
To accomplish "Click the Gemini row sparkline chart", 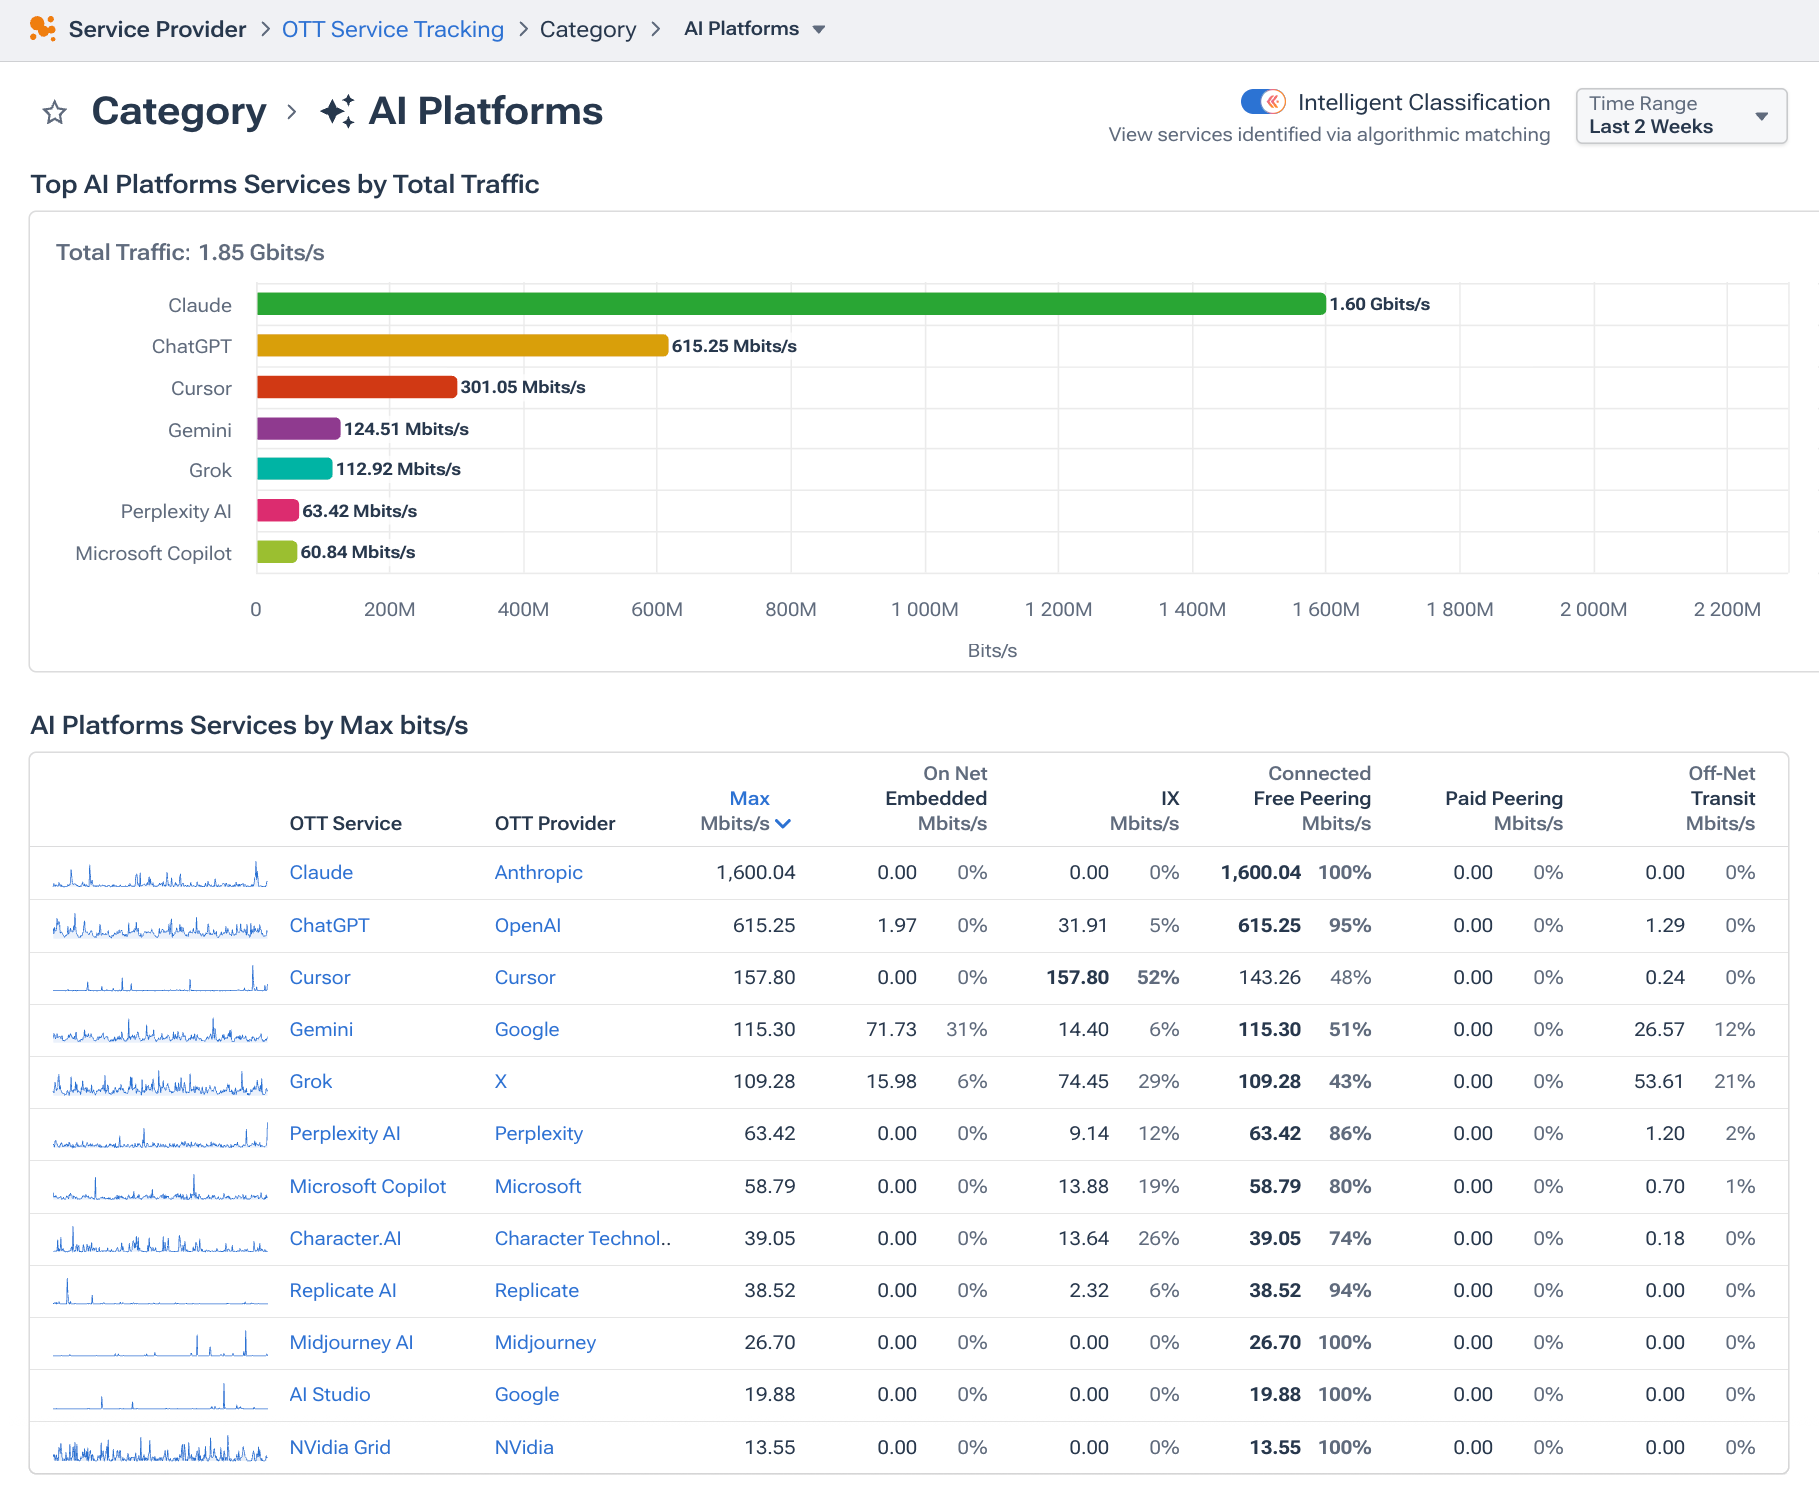I will [160, 1030].
